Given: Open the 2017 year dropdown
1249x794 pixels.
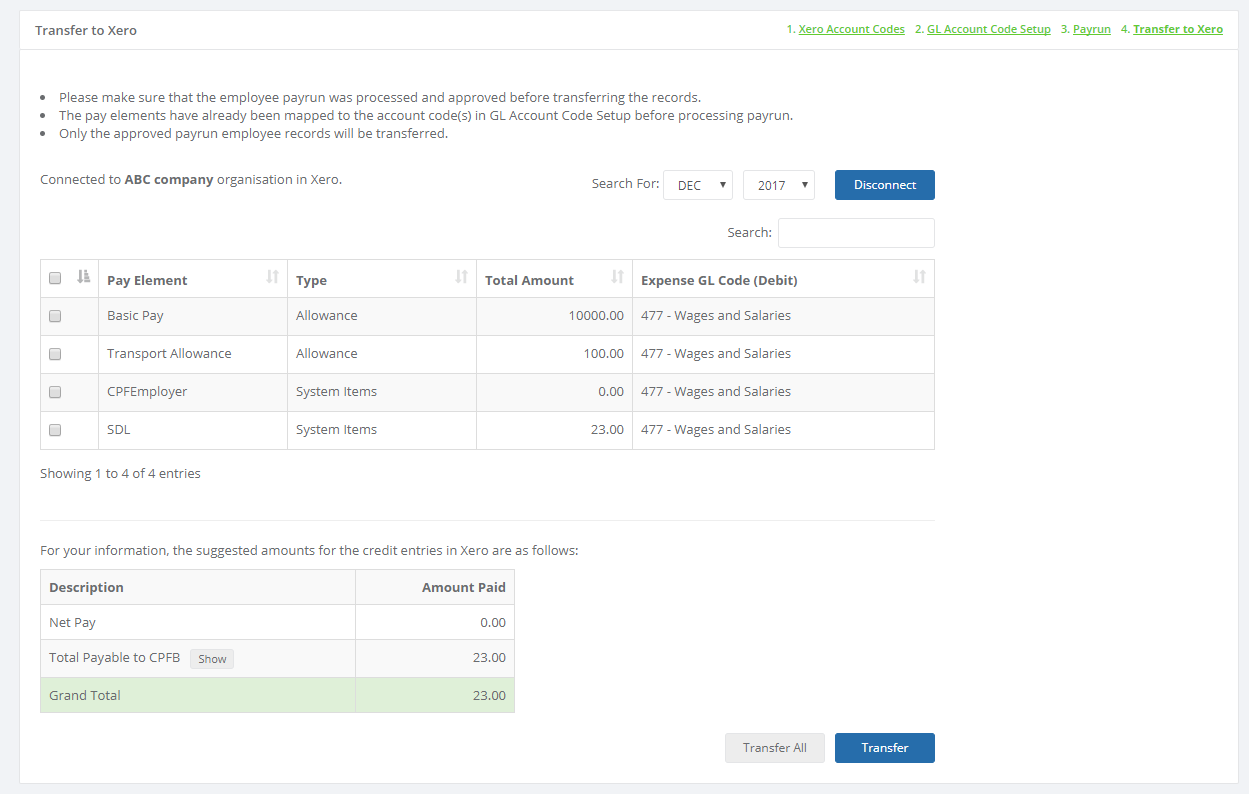Looking at the screenshot, I should click(x=779, y=185).
